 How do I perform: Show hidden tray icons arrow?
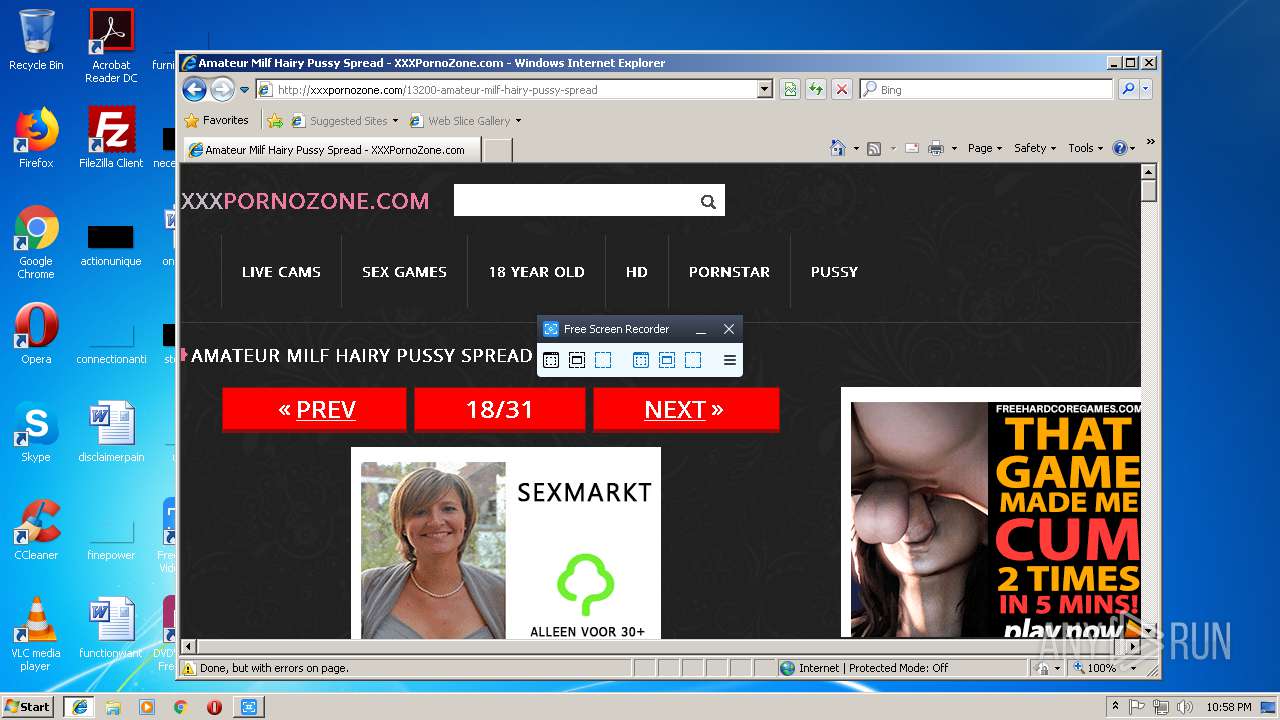pyautogui.click(x=1116, y=707)
